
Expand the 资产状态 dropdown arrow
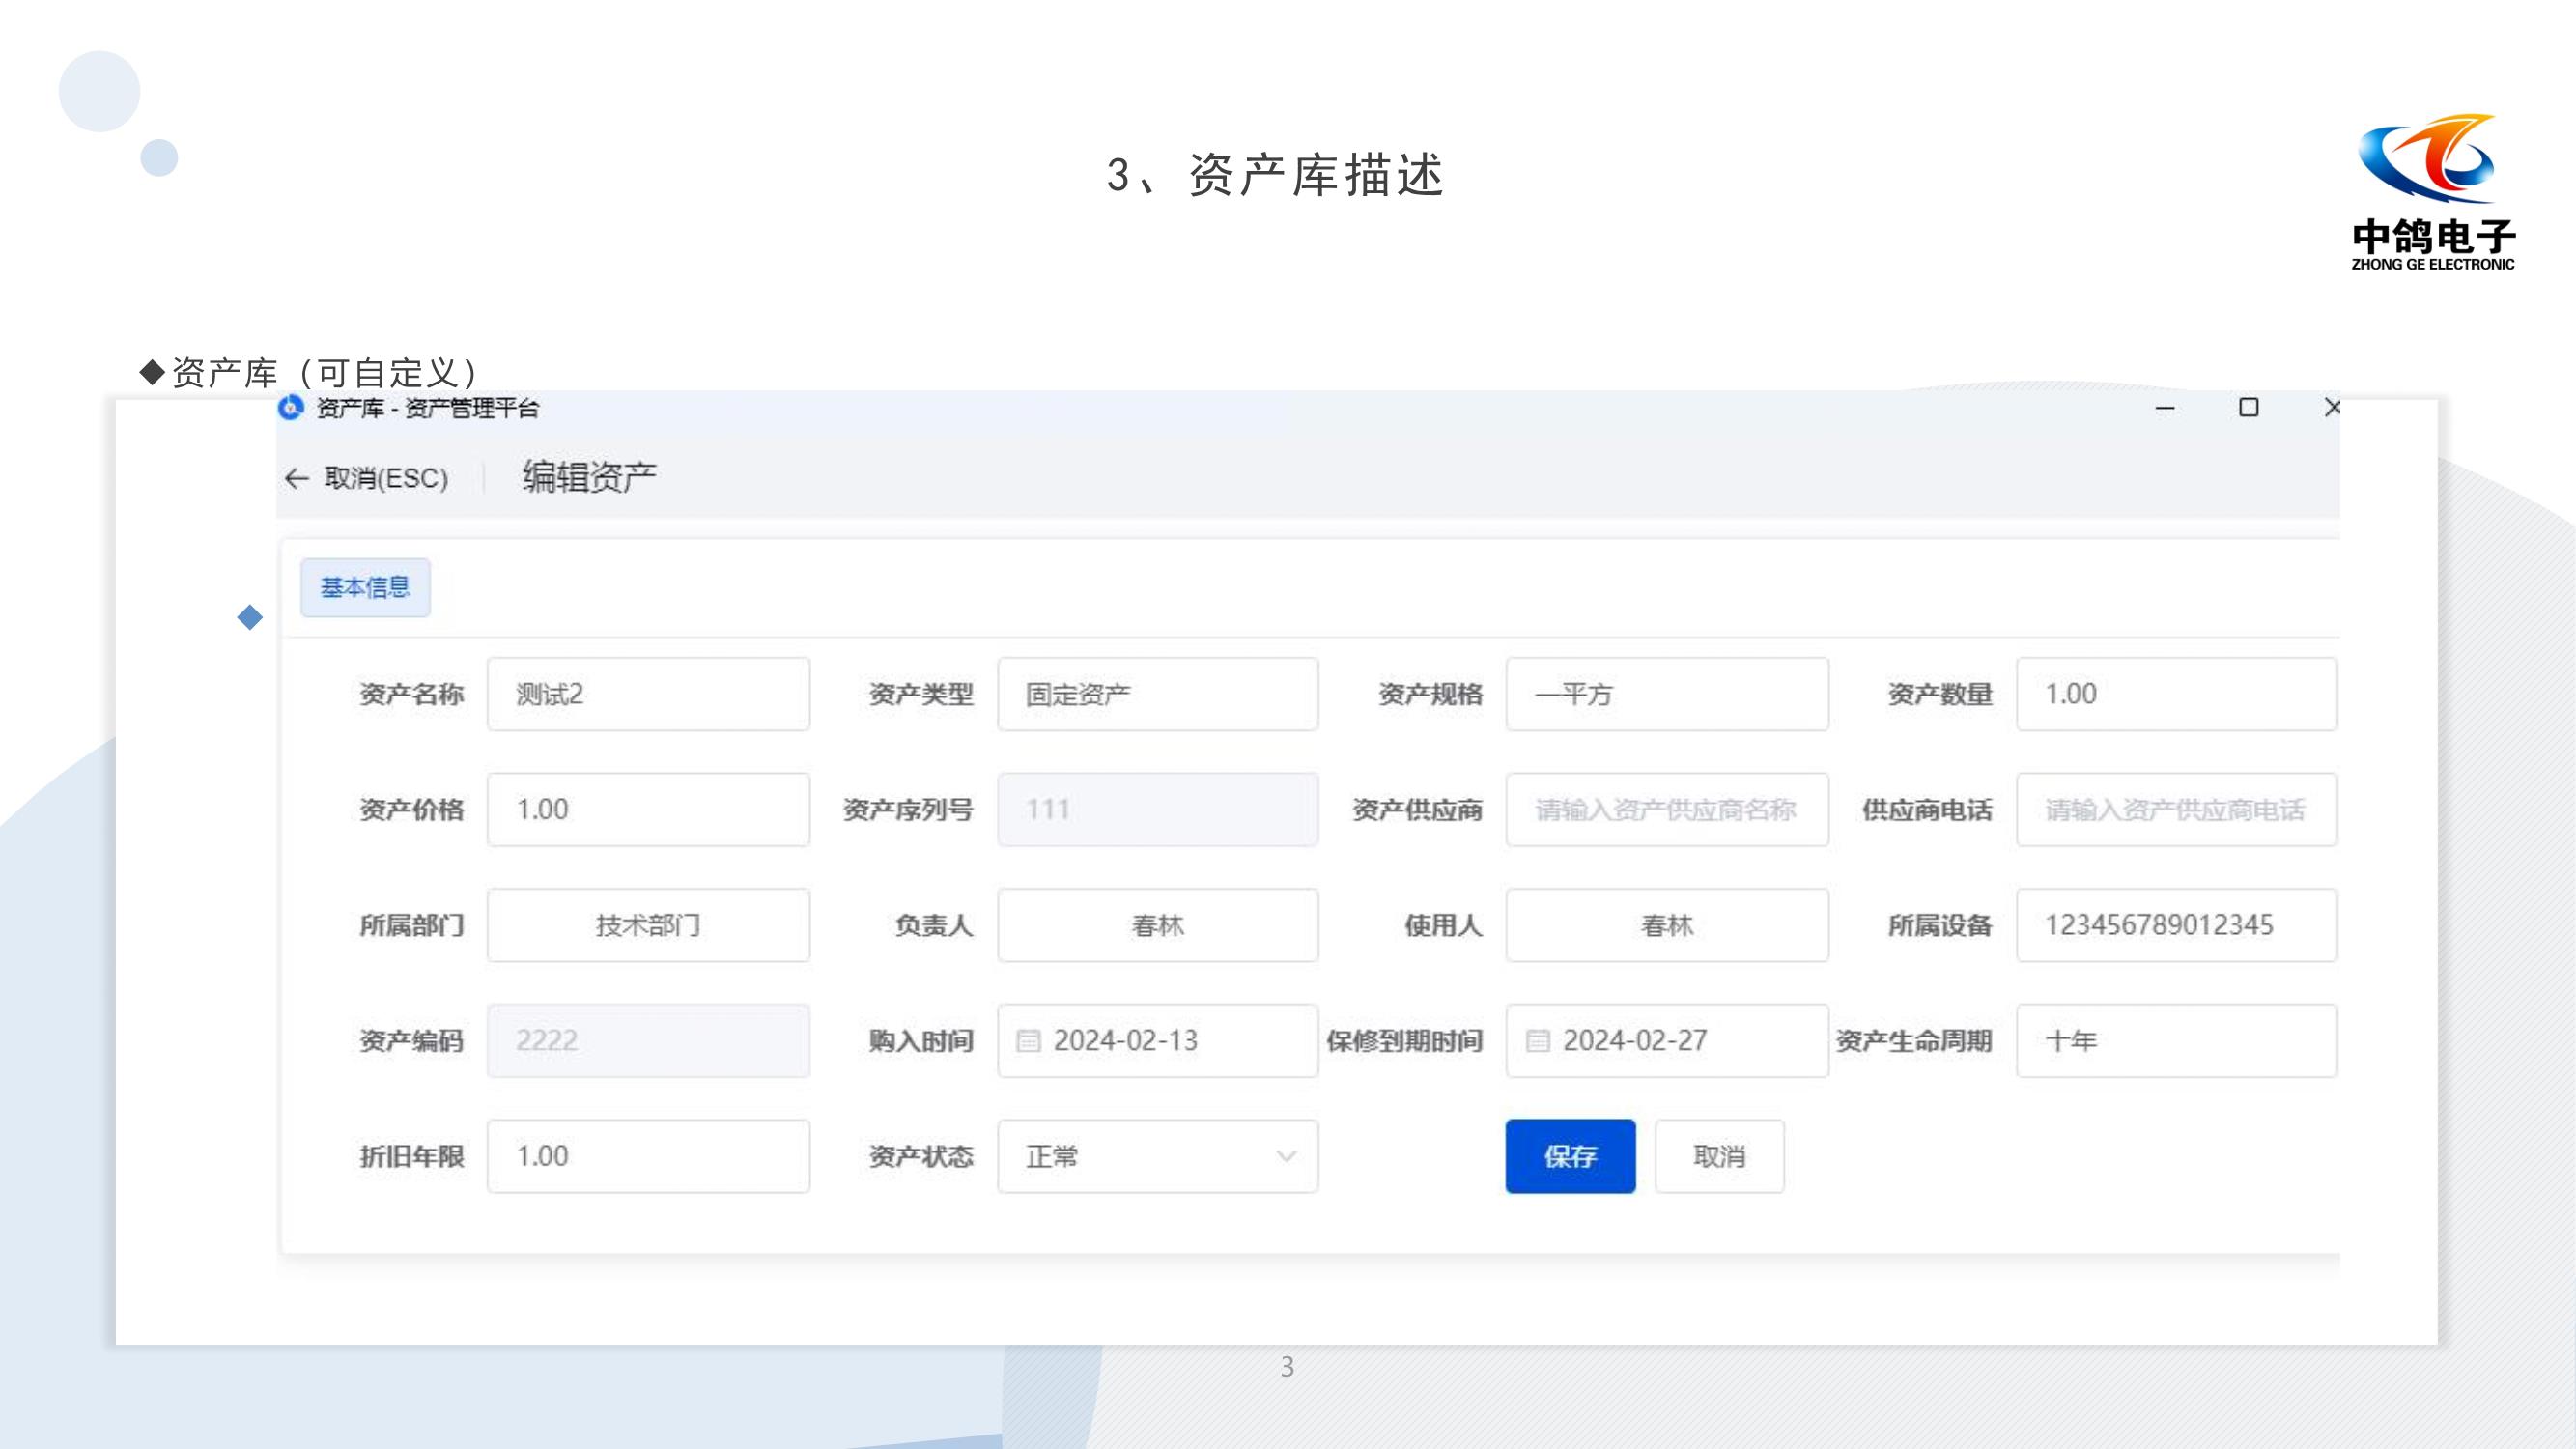pyautogui.click(x=1287, y=1157)
